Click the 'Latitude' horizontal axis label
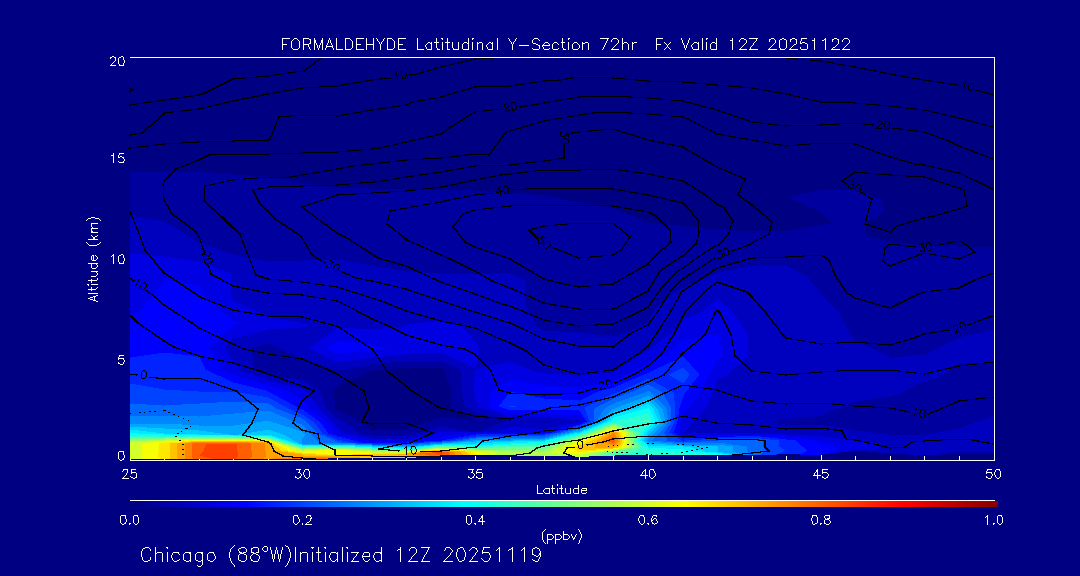 [562, 490]
